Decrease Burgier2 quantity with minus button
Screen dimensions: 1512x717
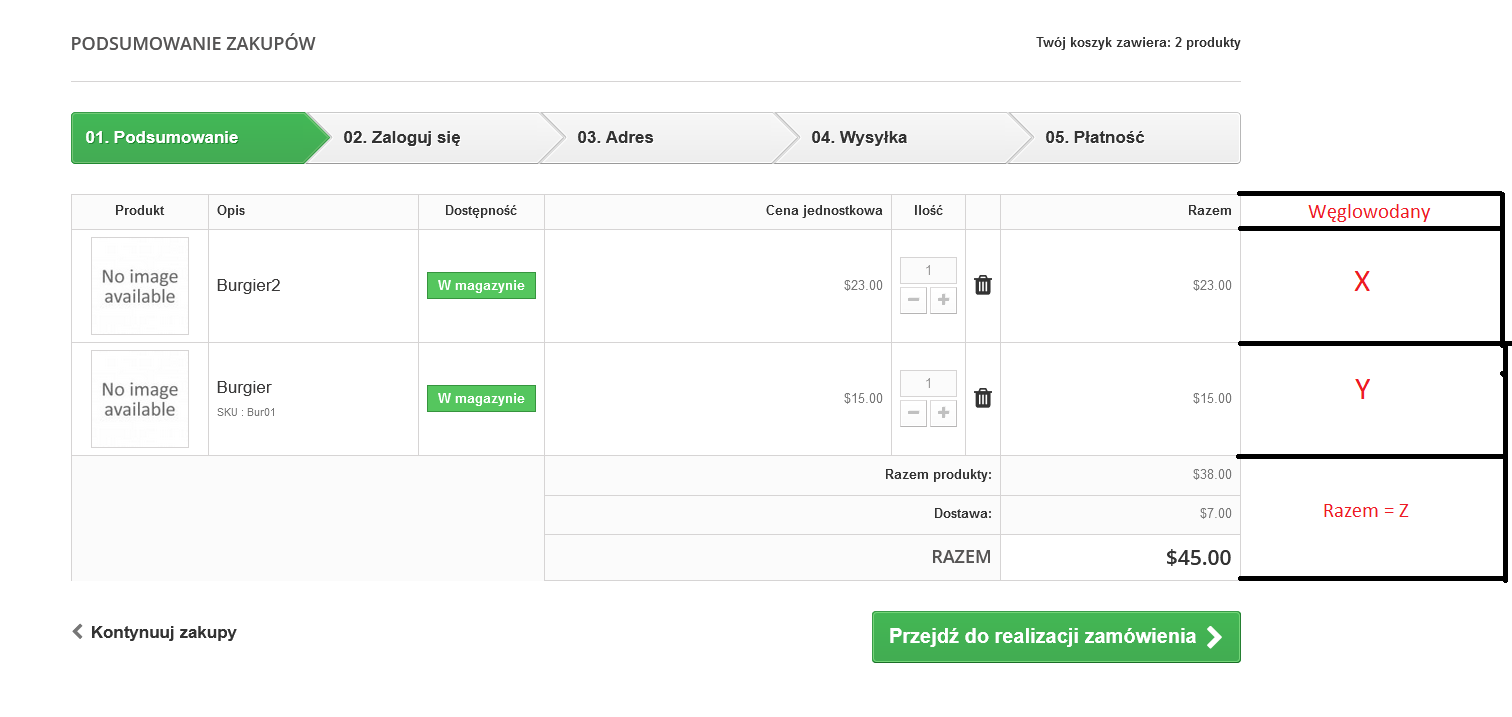(913, 301)
